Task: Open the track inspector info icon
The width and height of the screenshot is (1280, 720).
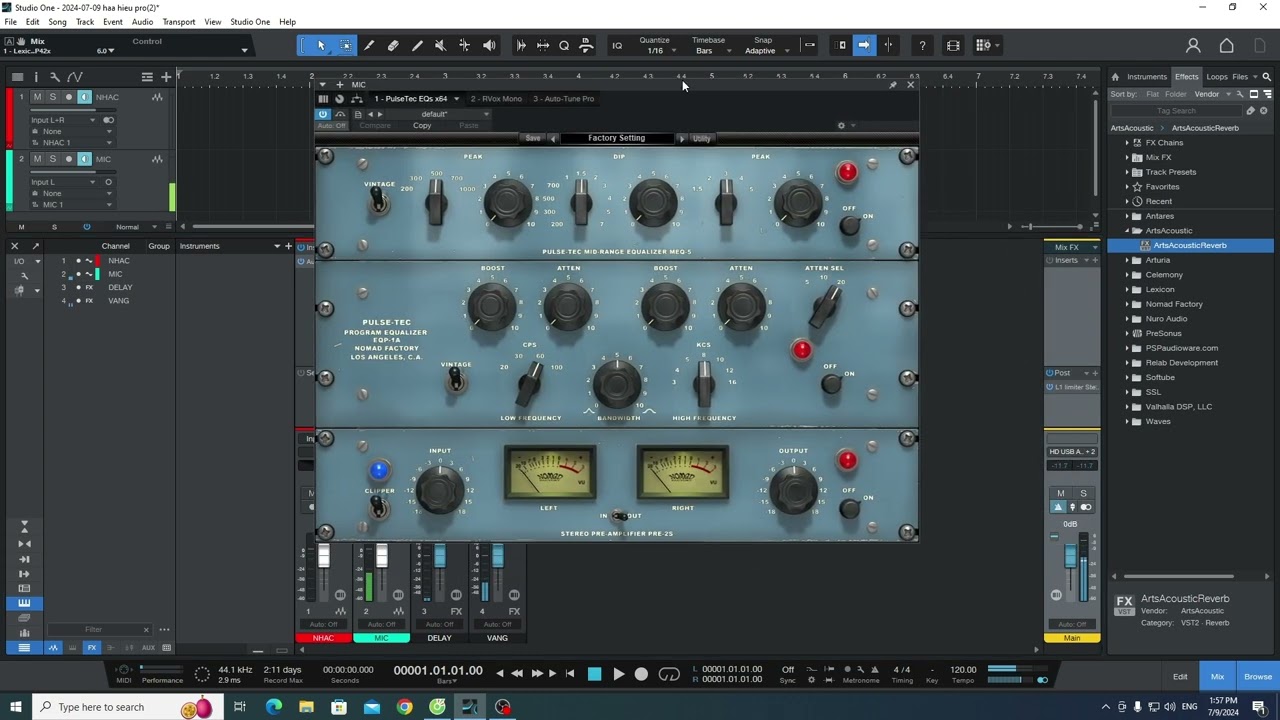Action: tap(36, 77)
